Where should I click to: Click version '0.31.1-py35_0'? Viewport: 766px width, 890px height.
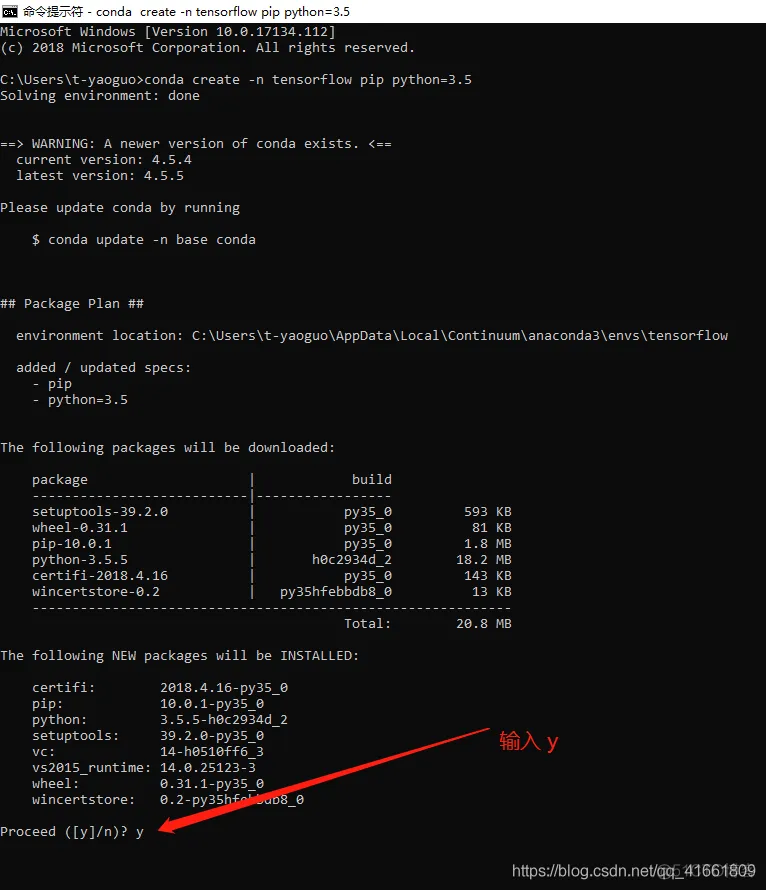pyautogui.click(x=212, y=784)
